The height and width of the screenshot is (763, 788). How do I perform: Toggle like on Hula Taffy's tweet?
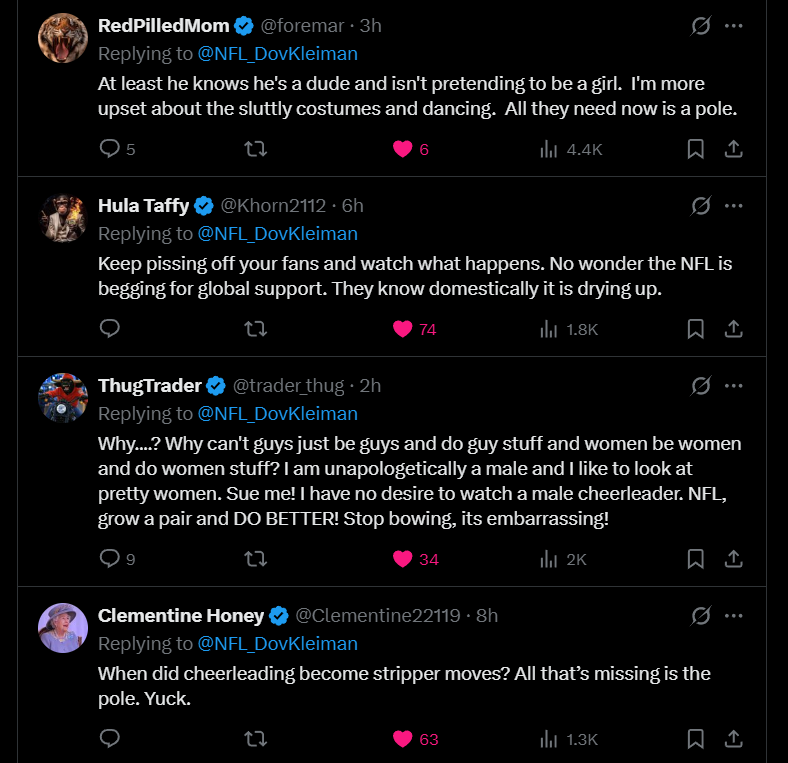pos(403,329)
